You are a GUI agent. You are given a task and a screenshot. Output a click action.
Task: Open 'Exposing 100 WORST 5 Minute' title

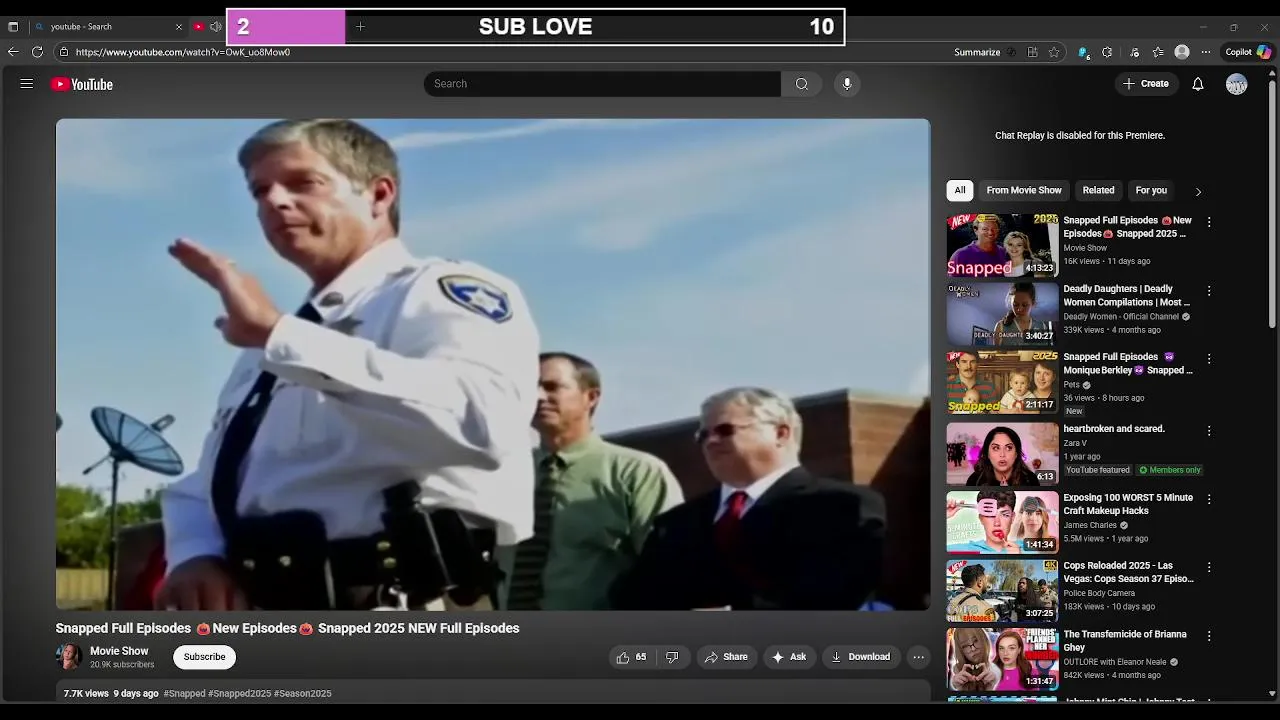point(1128,504)
